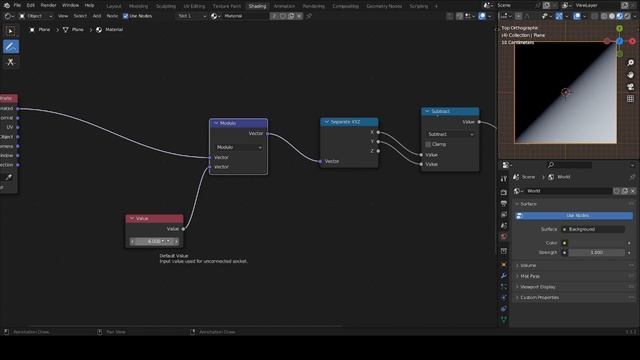Adjust the Strength 1.000 slider
The height and width of the screenshot is (360, 640).
click(x=596, y=253)
